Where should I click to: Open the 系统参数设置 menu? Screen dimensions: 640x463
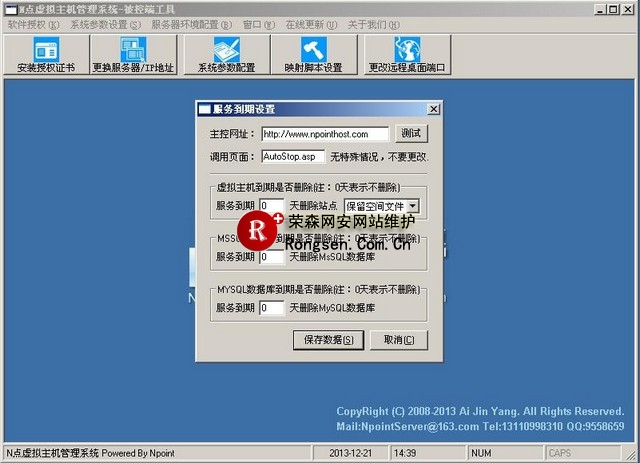point(104,24)
